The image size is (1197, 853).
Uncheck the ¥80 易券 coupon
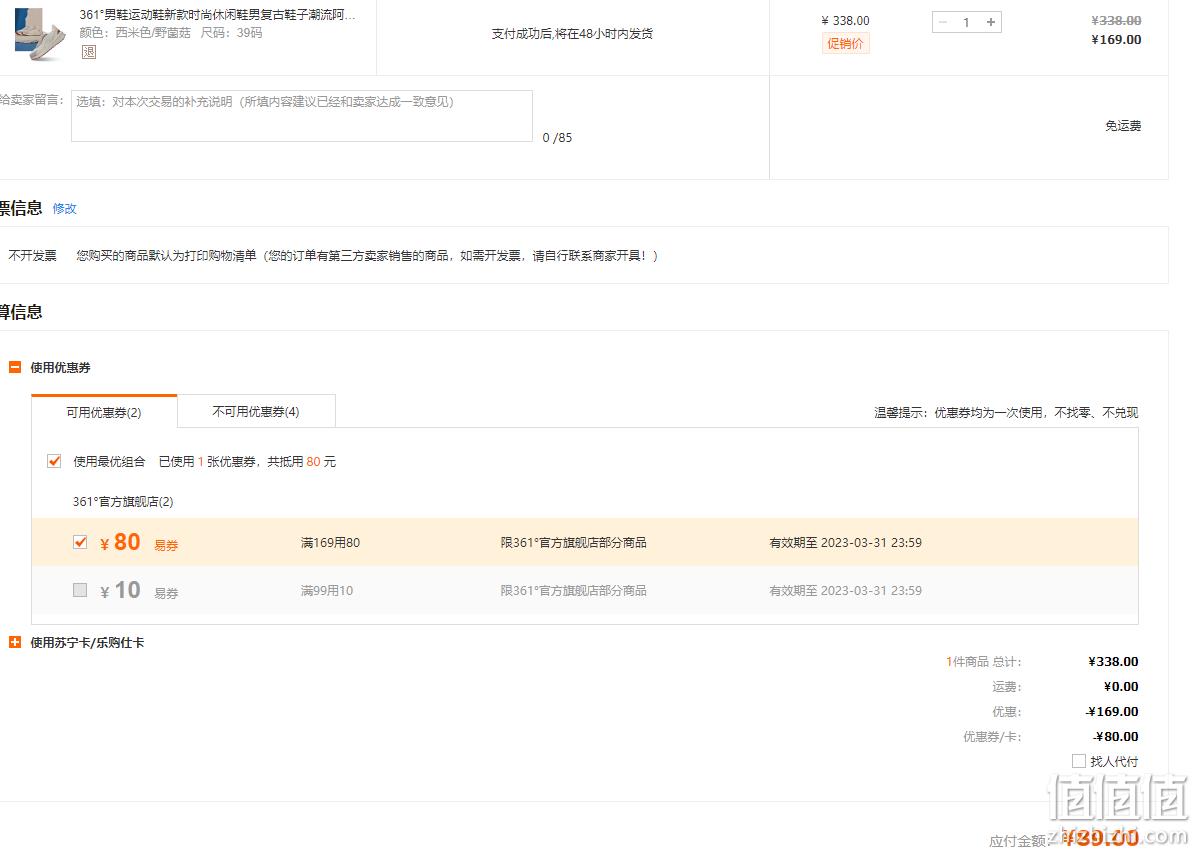79,542
